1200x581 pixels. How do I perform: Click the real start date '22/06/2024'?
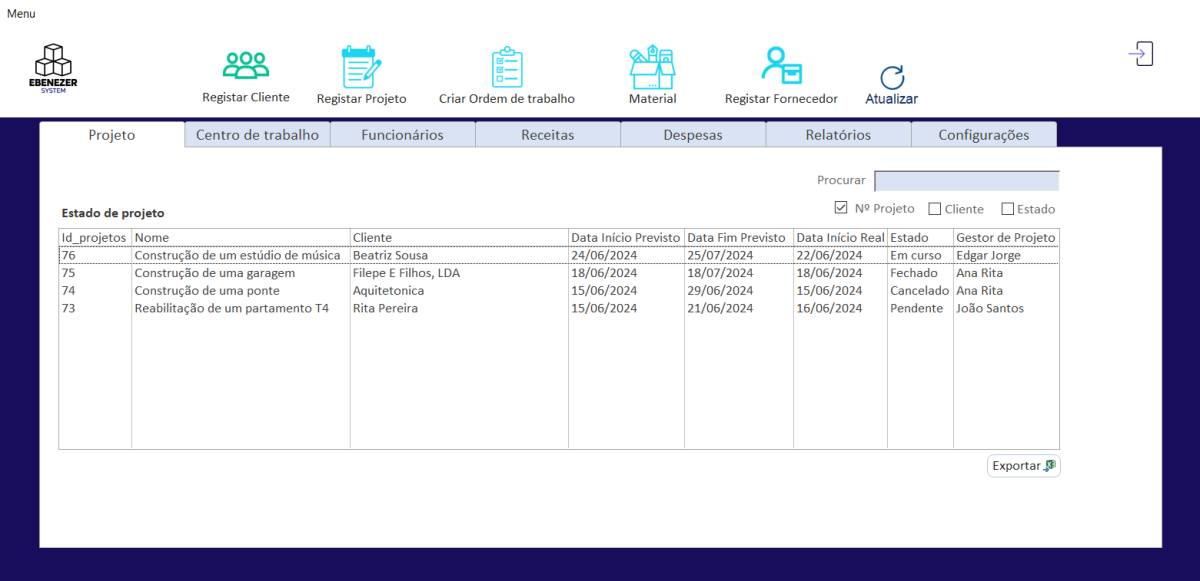point(829,255)
